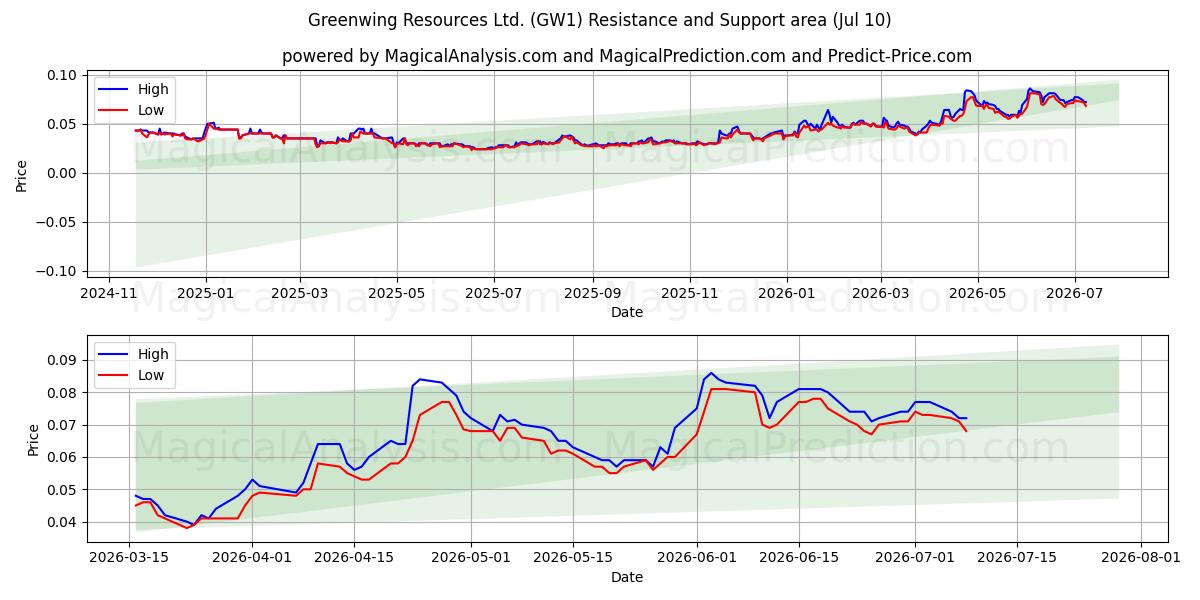Screen dimensions: 1200x600
Task: Click the −0.10 price tick in top chart
Action: click(x=57, y=272)
